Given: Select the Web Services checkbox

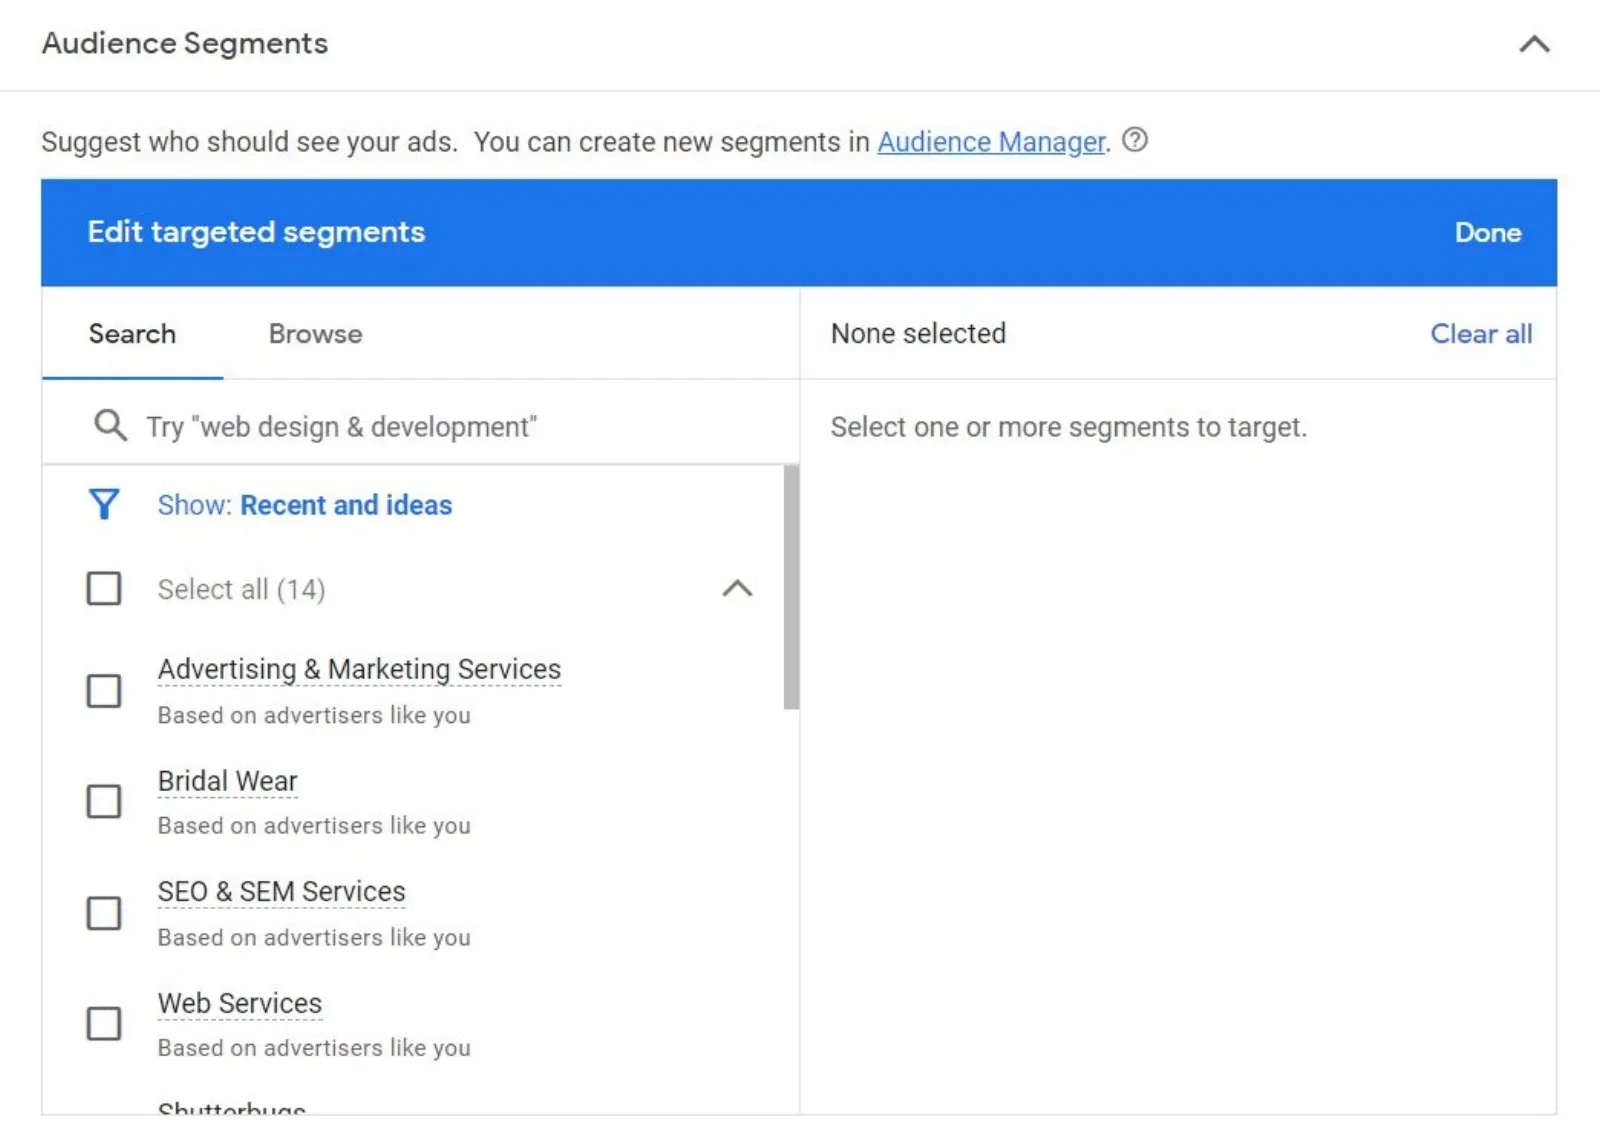Looking at the screenshot, I should tap(104, 1023).
